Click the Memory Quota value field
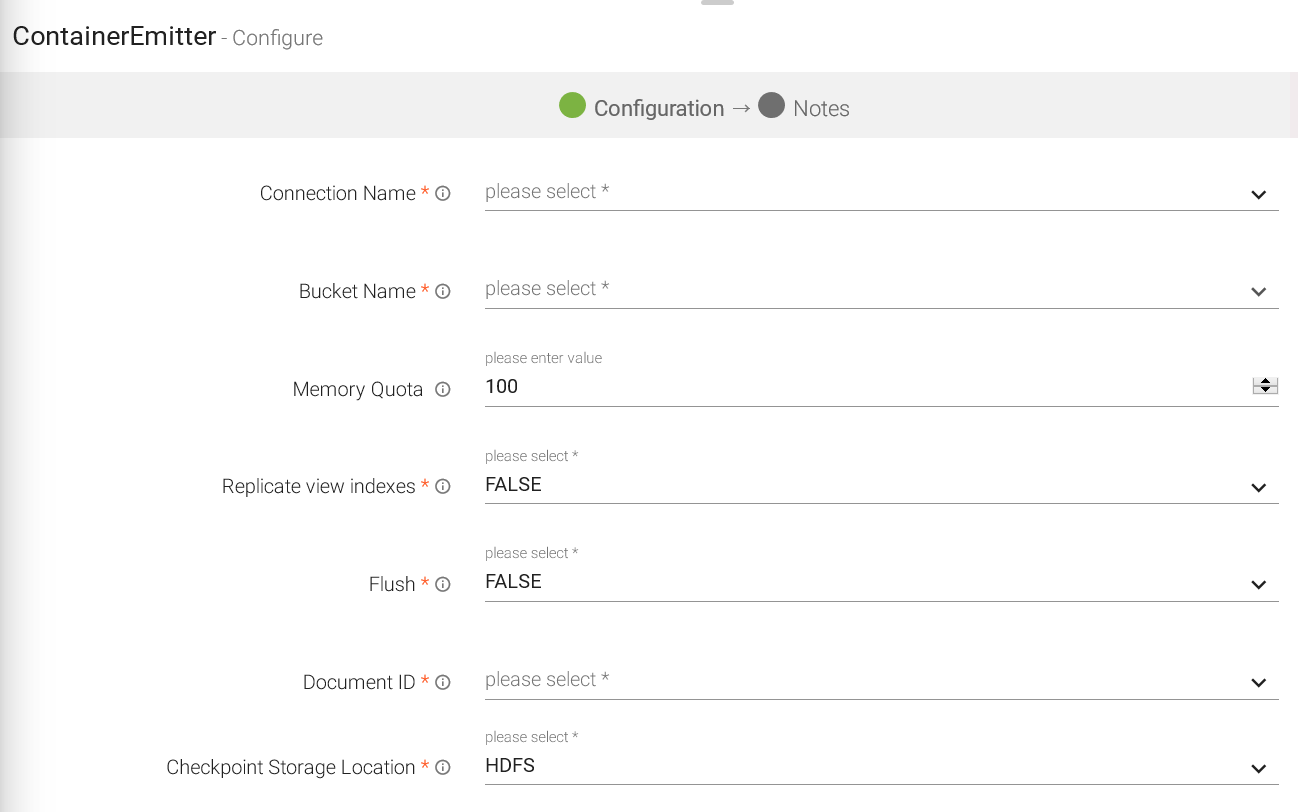1298x812 pixels. click(x=860, y=387)
